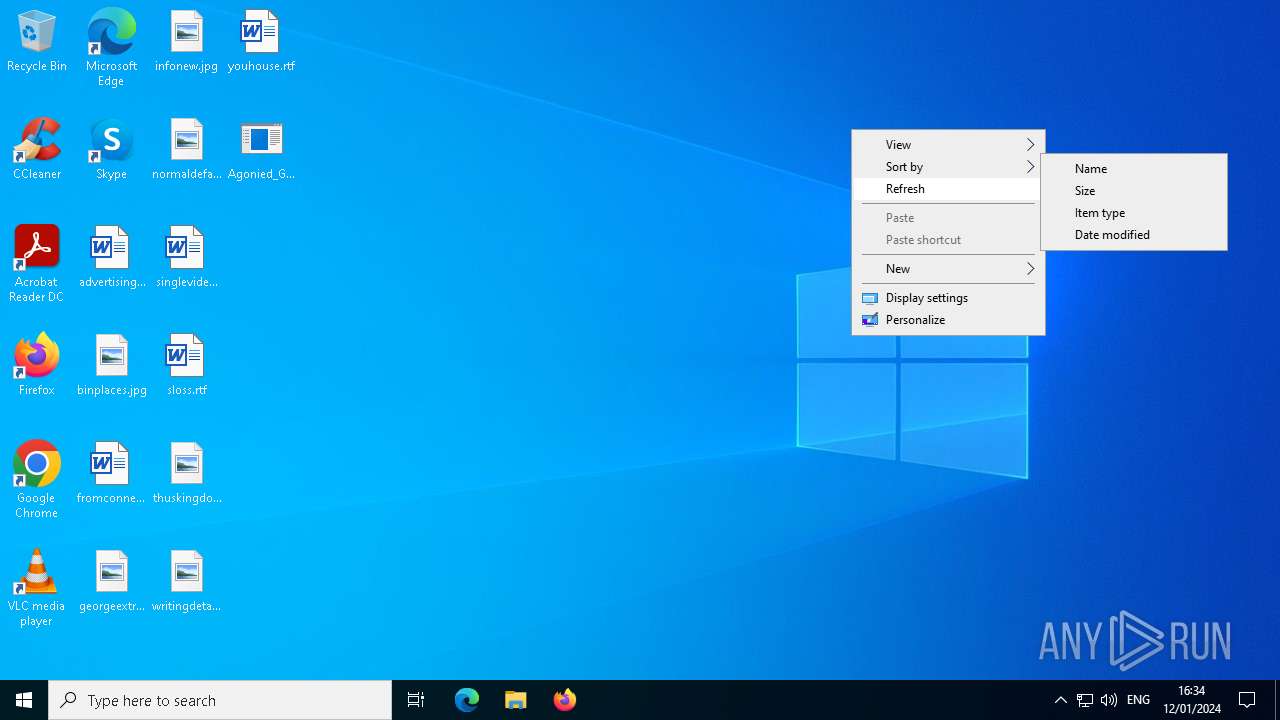Click the Show desktop strip at taskbar end
1280x720 pixels.
[1277, 700]
